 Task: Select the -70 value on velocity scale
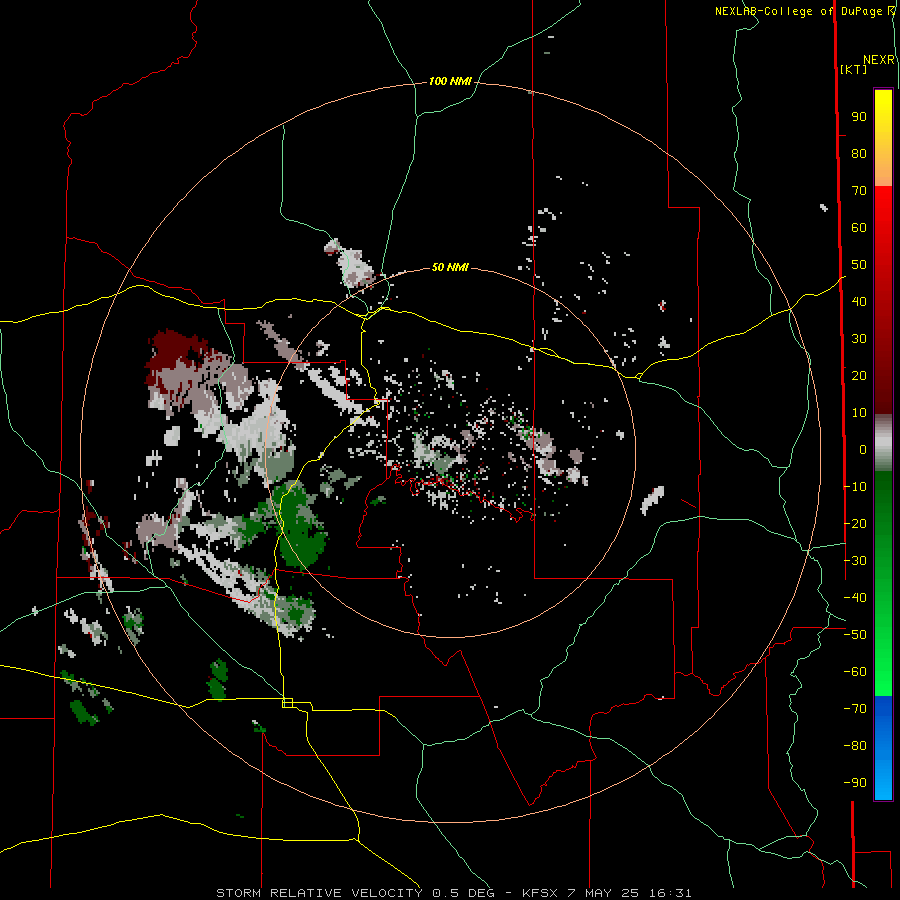(x=855, y=709)
